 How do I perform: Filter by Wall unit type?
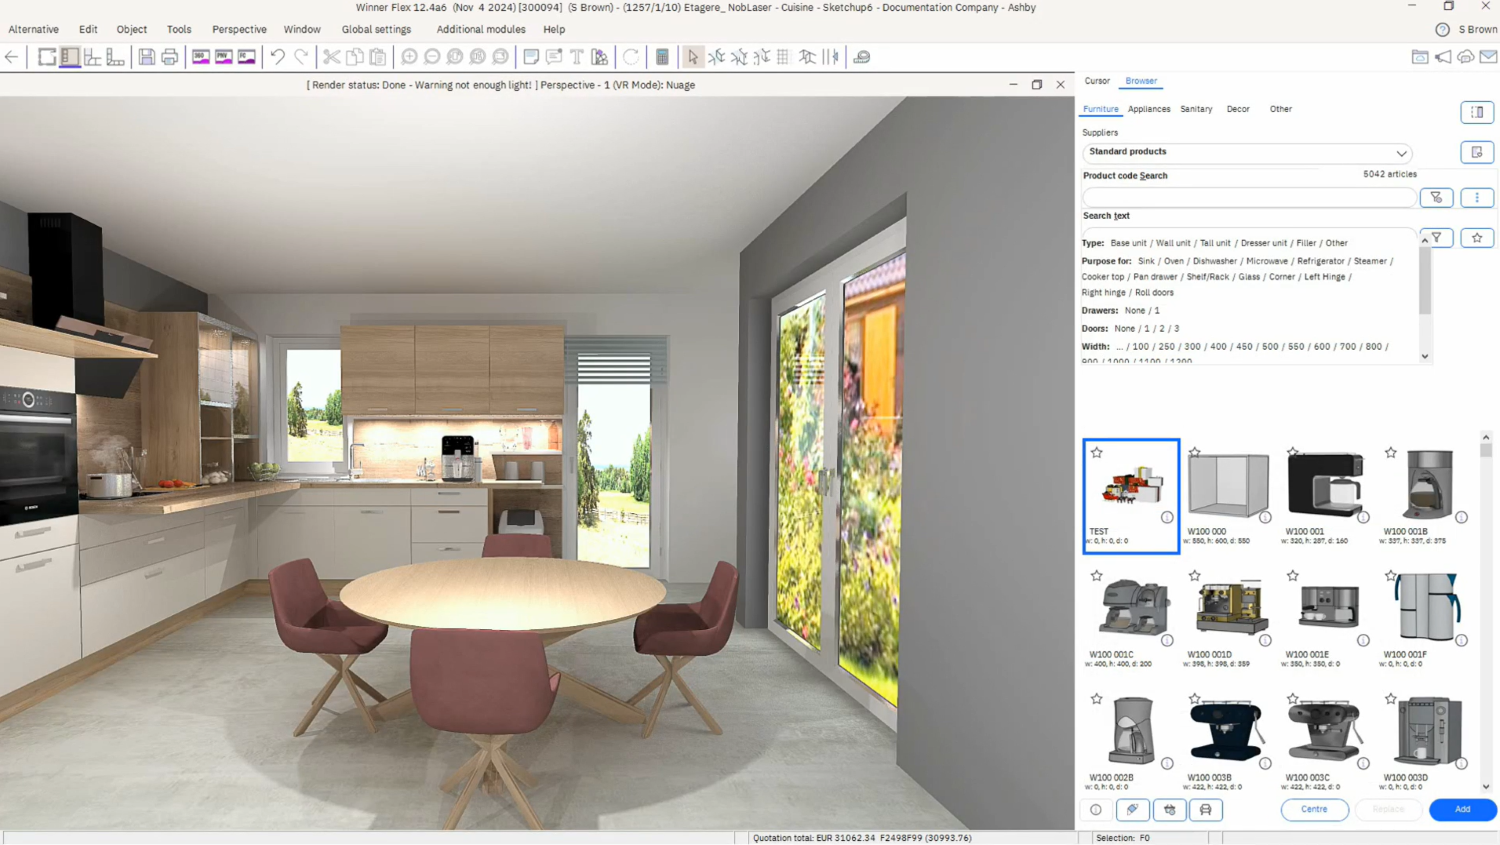click(x=1173, y=243)
